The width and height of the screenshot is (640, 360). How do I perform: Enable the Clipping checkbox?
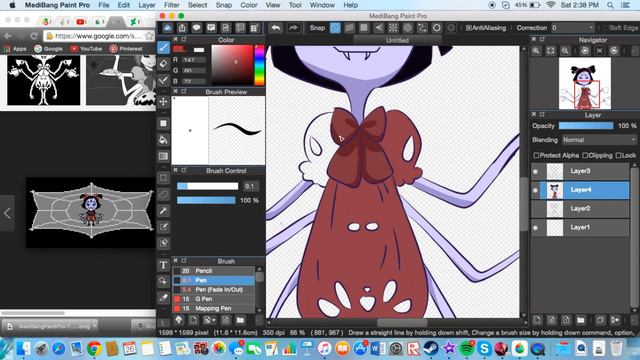[585, 155]
